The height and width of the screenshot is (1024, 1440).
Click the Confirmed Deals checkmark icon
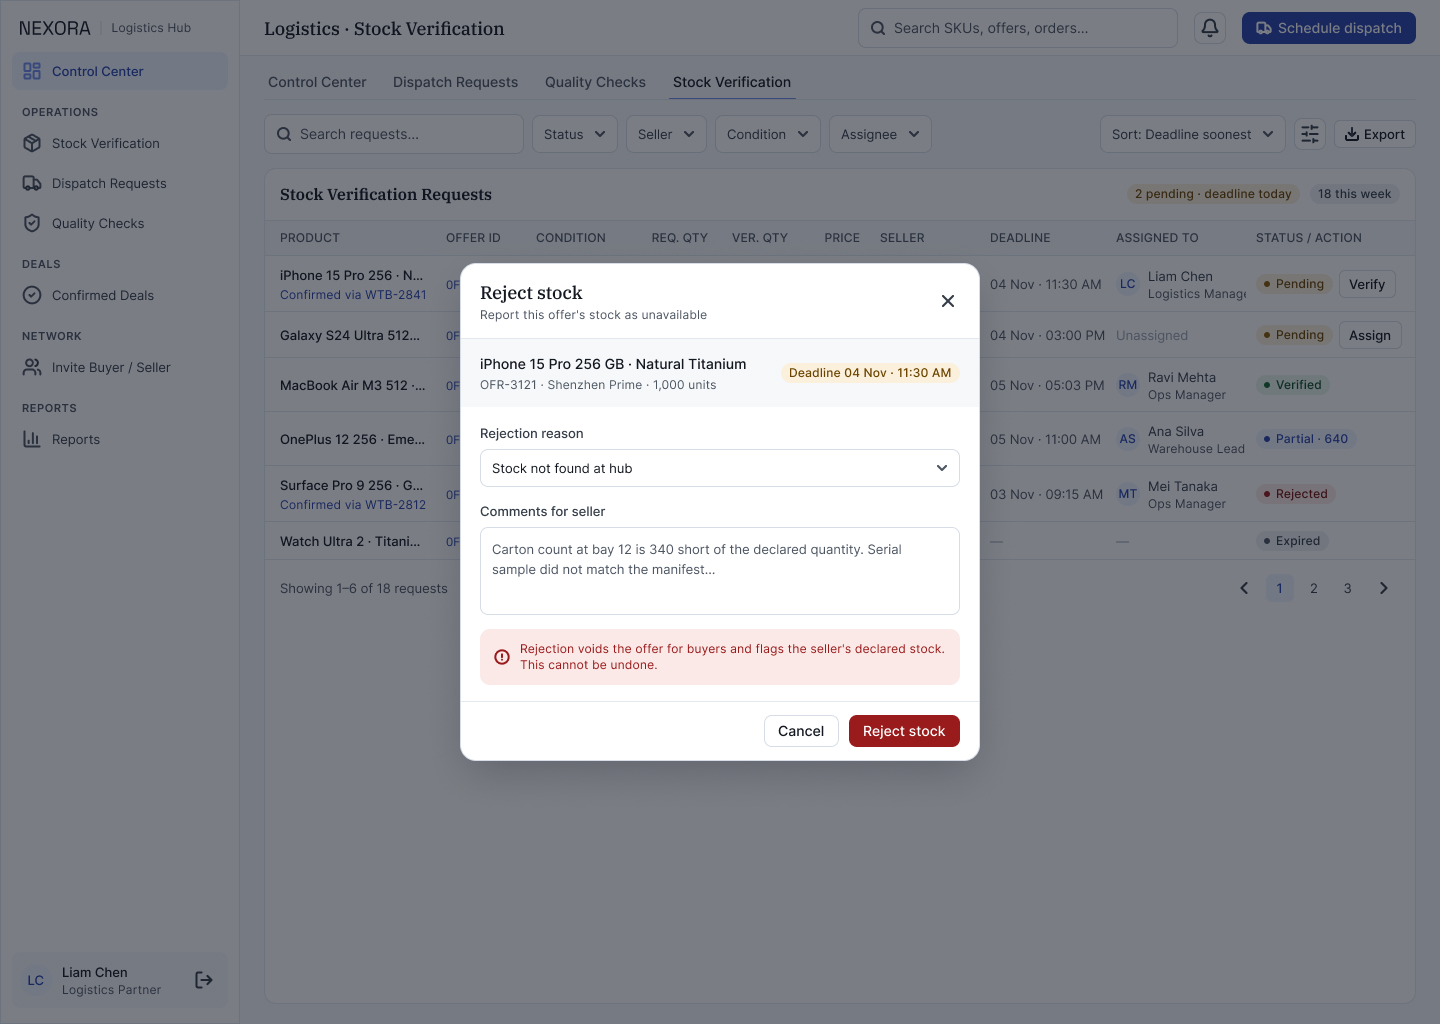click(32, 295)
